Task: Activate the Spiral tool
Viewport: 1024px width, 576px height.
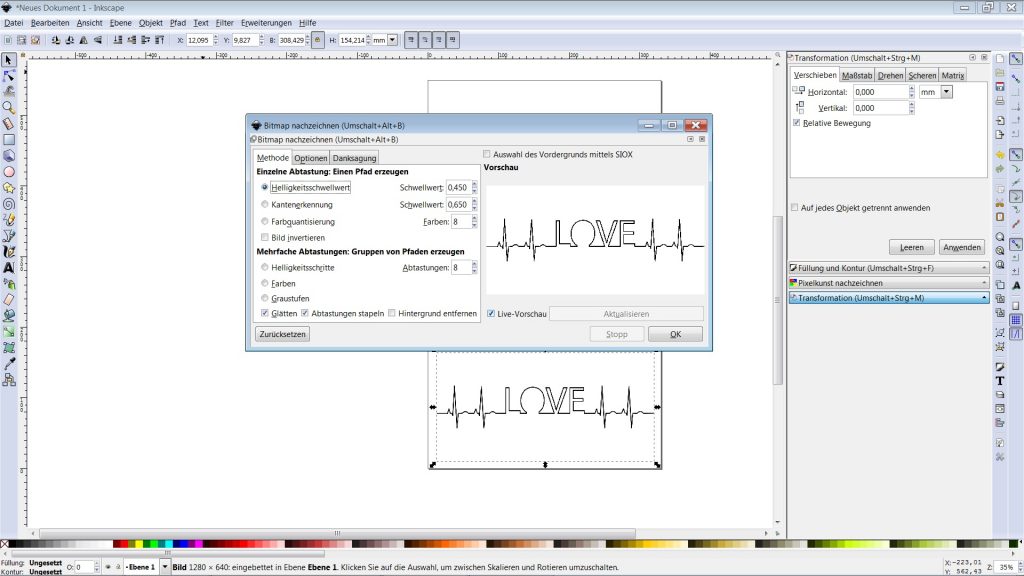Action: (x=9, y=204)
